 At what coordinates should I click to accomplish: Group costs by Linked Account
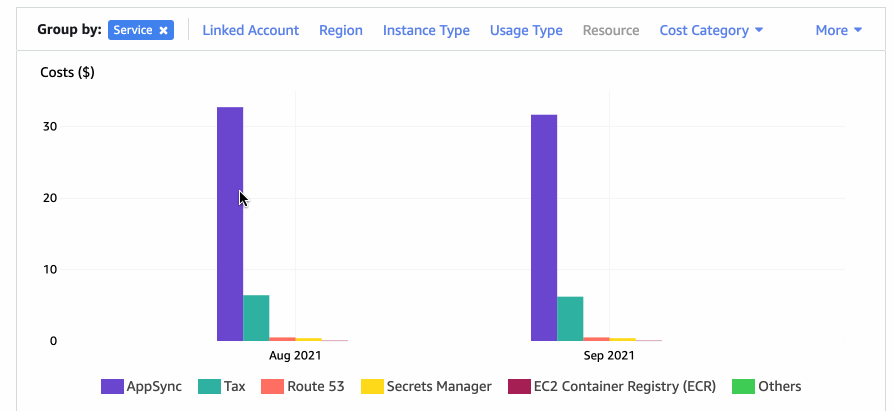tap(250, 30)
